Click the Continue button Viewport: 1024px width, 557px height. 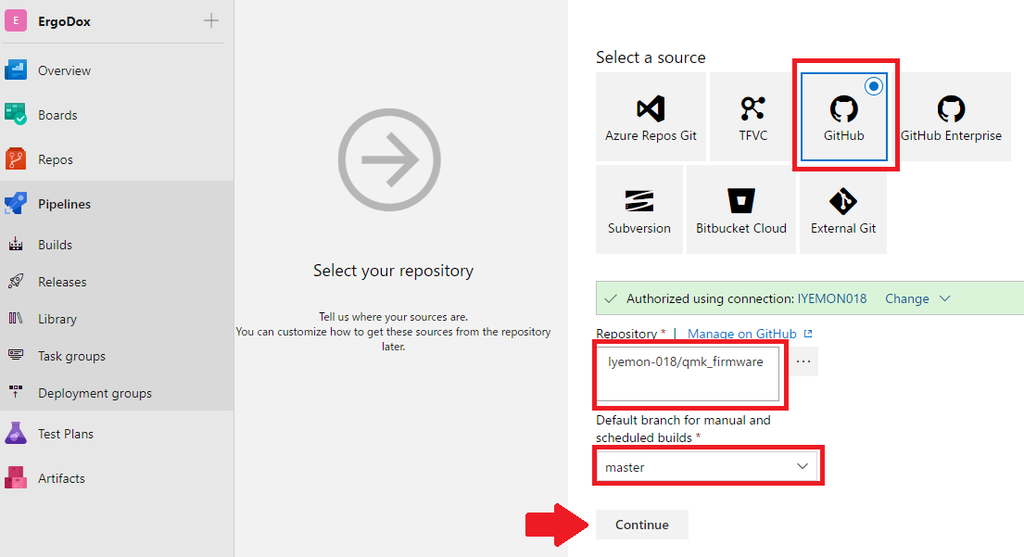pyautogui.click(x=642, y=524)
